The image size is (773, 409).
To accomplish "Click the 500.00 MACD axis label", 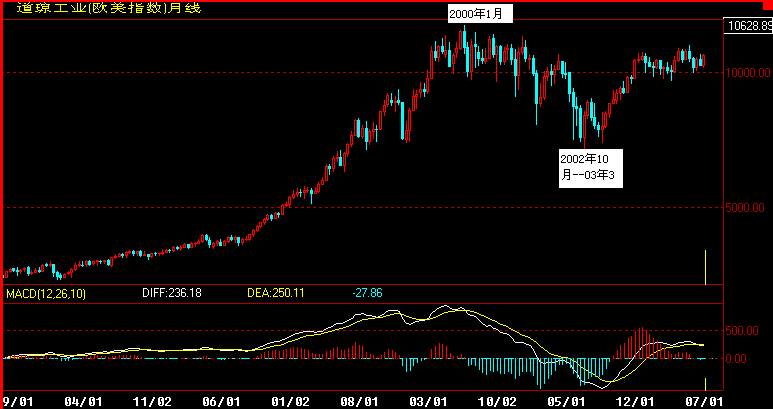I will [x=742, y=331].
